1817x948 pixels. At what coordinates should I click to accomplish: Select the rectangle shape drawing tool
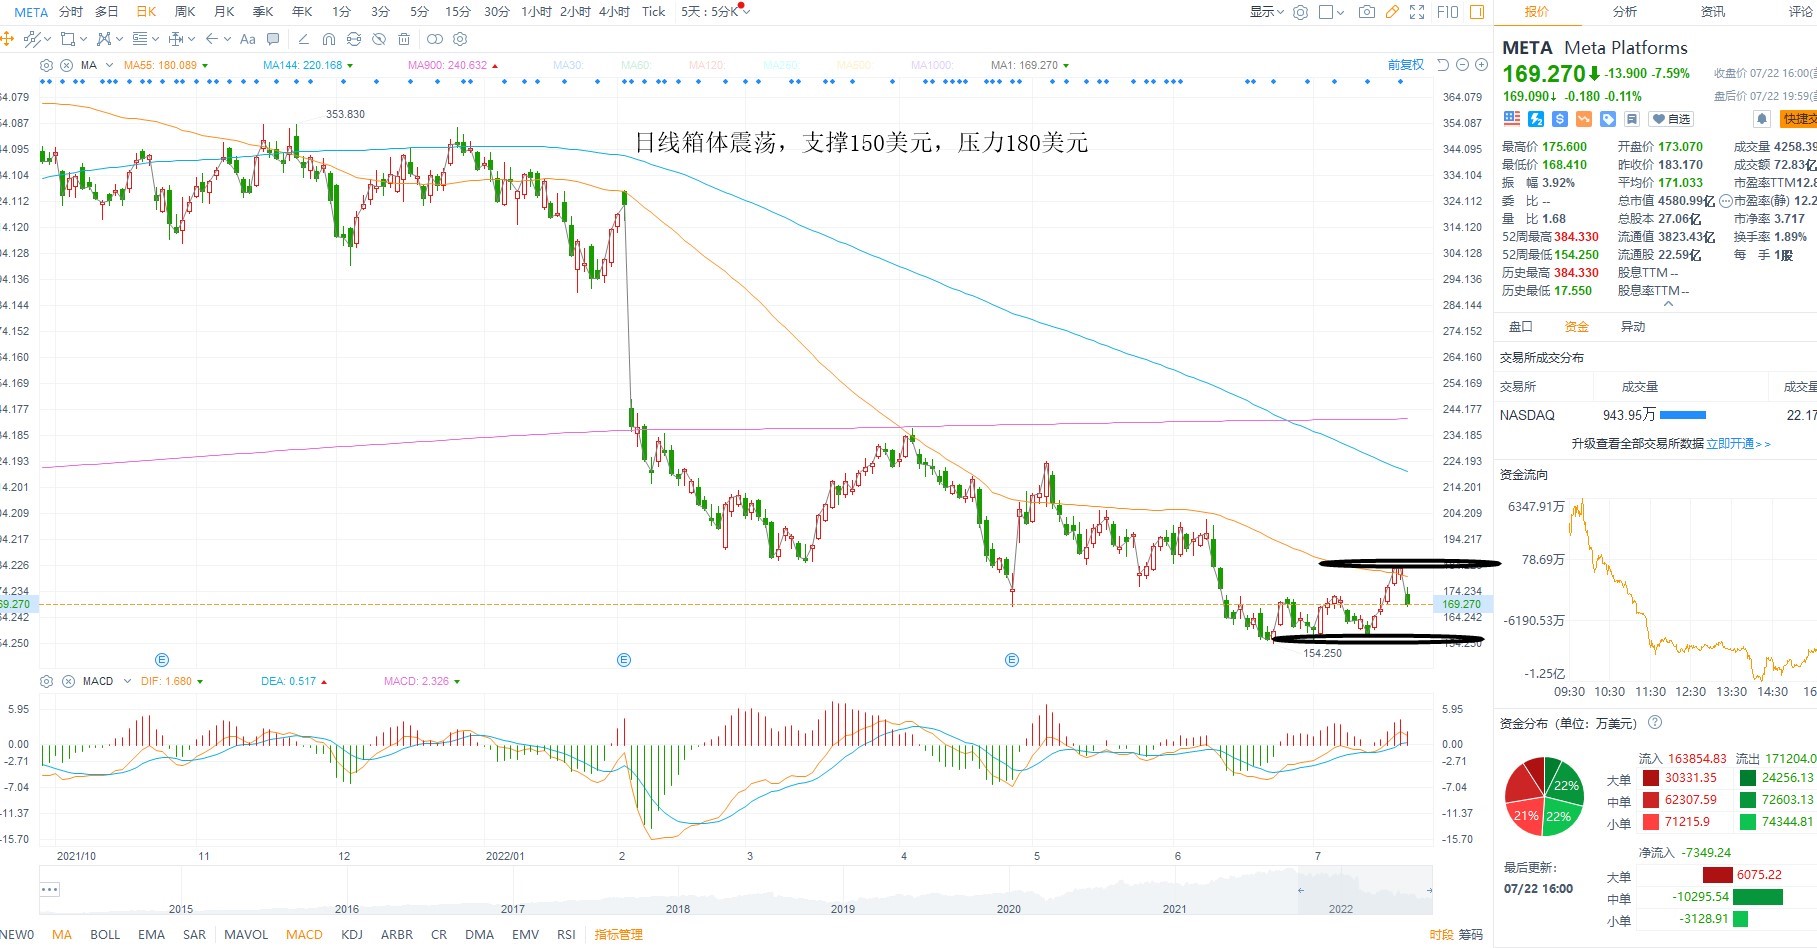(68, 39)
